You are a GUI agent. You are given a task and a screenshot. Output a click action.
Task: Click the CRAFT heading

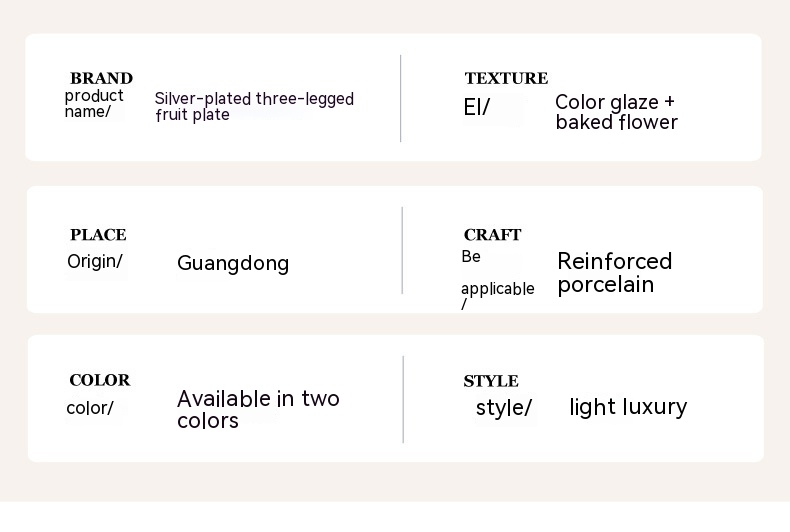pos(492,235)
